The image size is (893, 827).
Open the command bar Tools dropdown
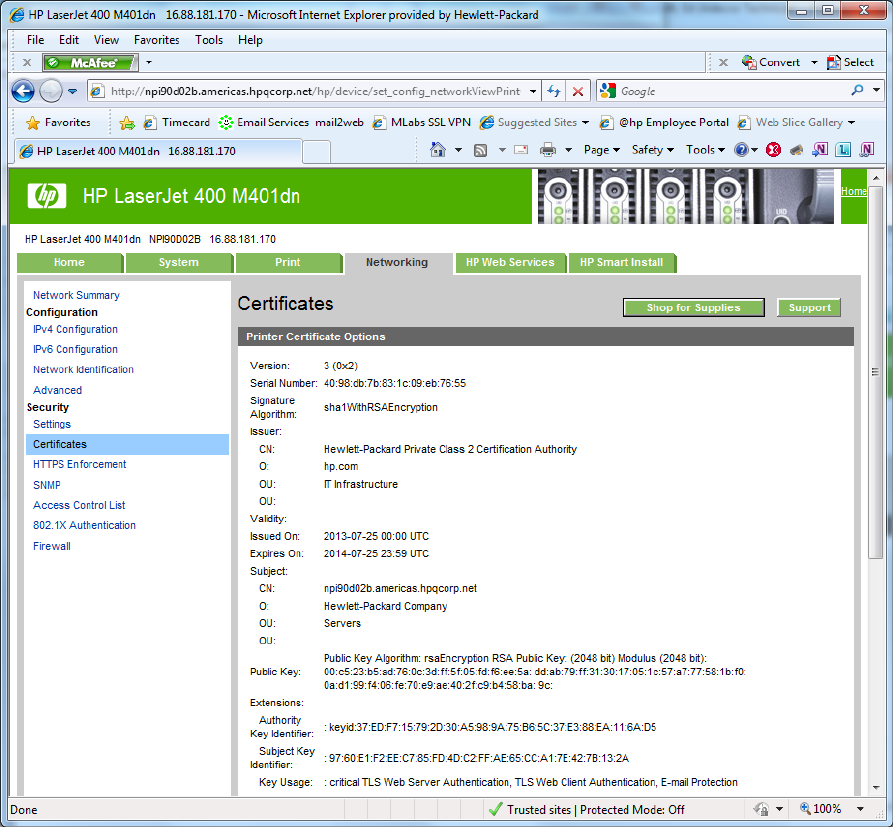[705, 150]
